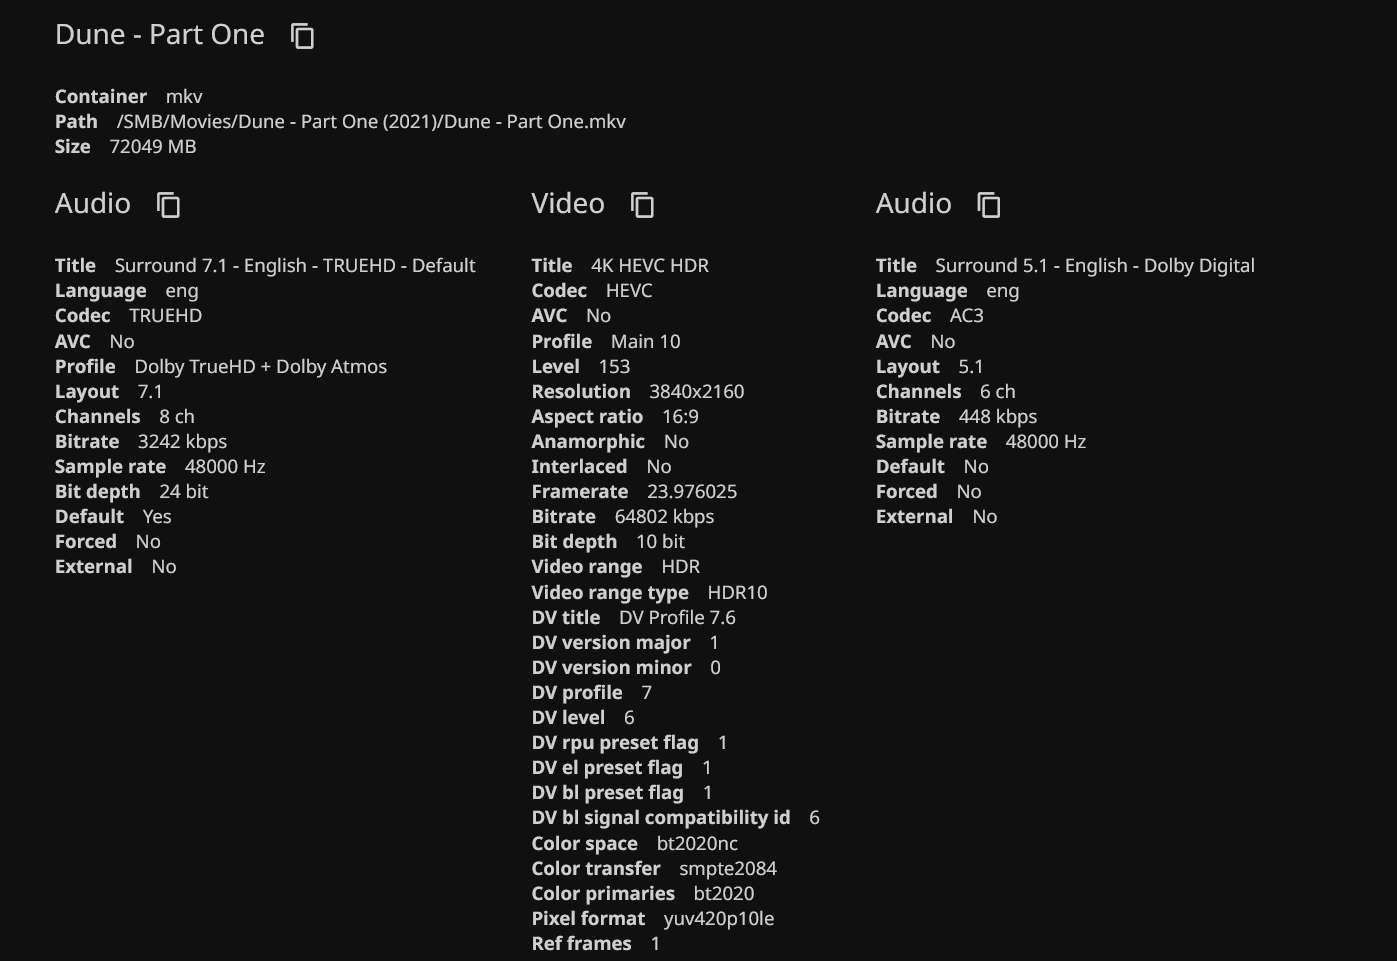1397x961 pixels.
Task: Select the Surround 7.1 TRUEHD title text
Action: coord(295,266)
